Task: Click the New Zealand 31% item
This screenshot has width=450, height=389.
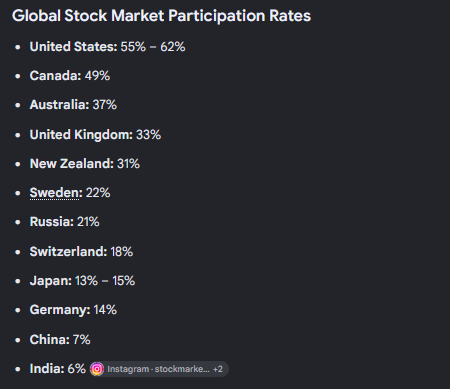Action: click(x=85, y=164)
